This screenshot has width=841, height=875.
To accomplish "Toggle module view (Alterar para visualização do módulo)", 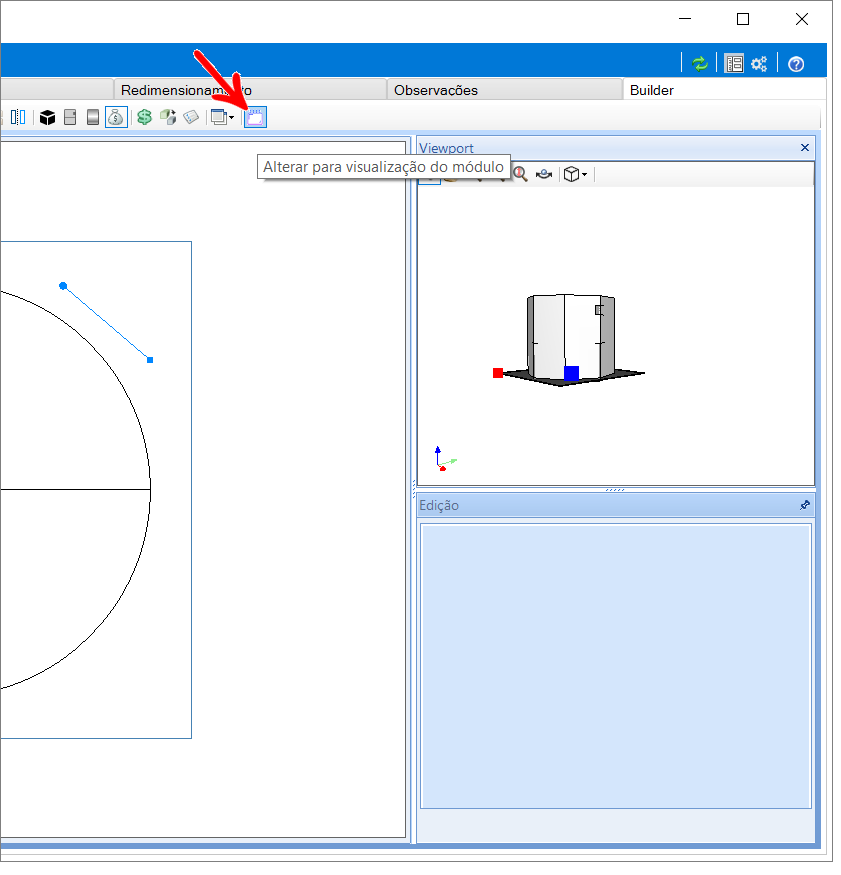I will pos(258,118).
